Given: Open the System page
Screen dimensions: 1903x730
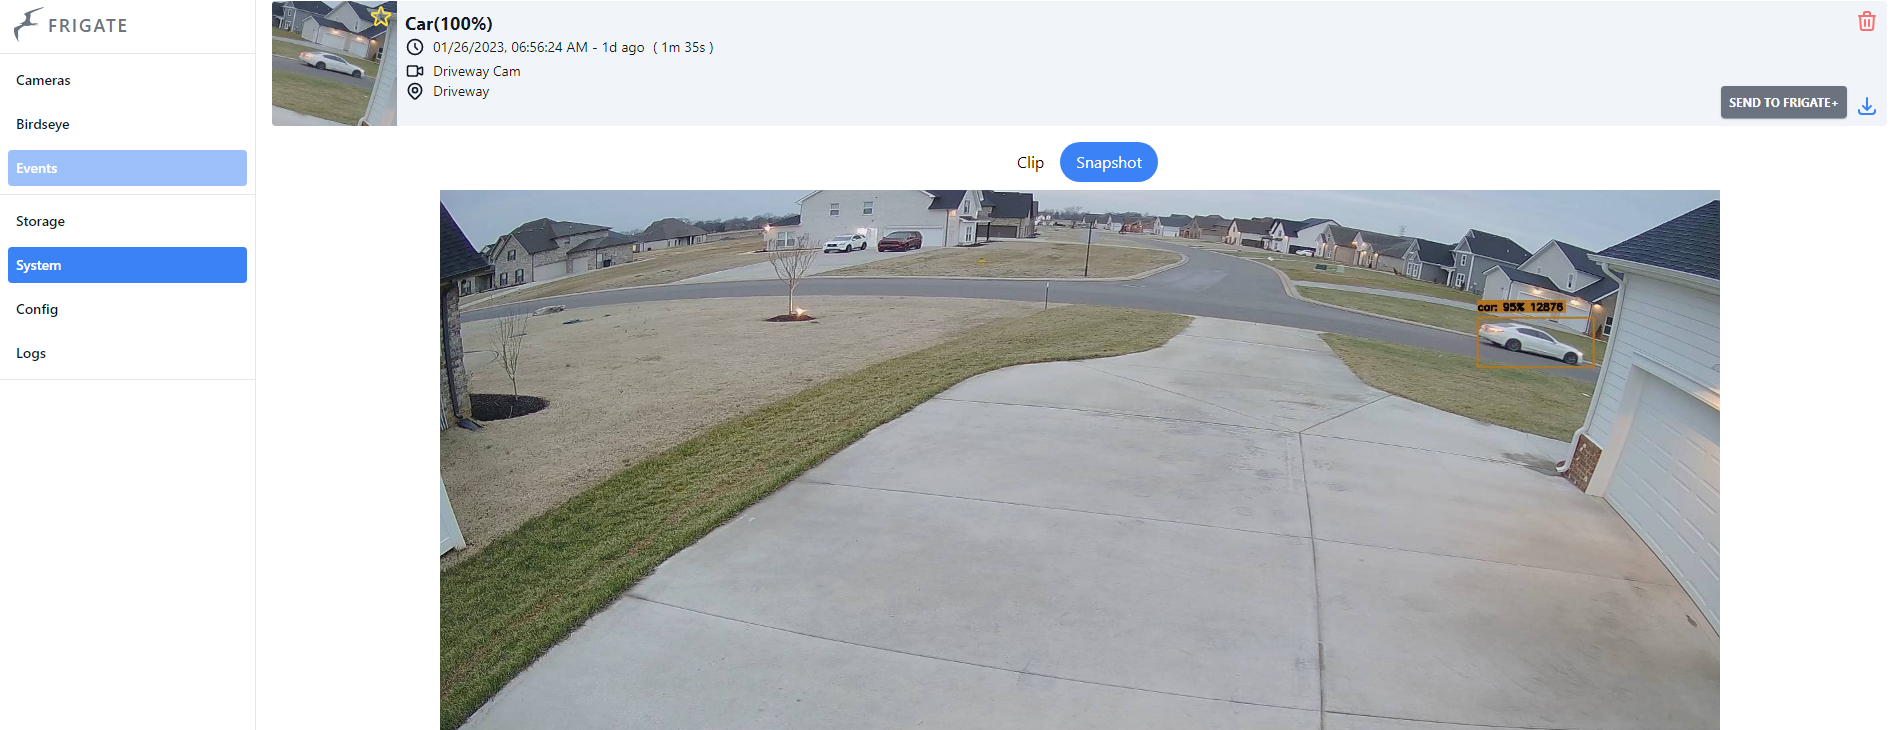Looking at the screenshot, I should (x=127, y=265).
